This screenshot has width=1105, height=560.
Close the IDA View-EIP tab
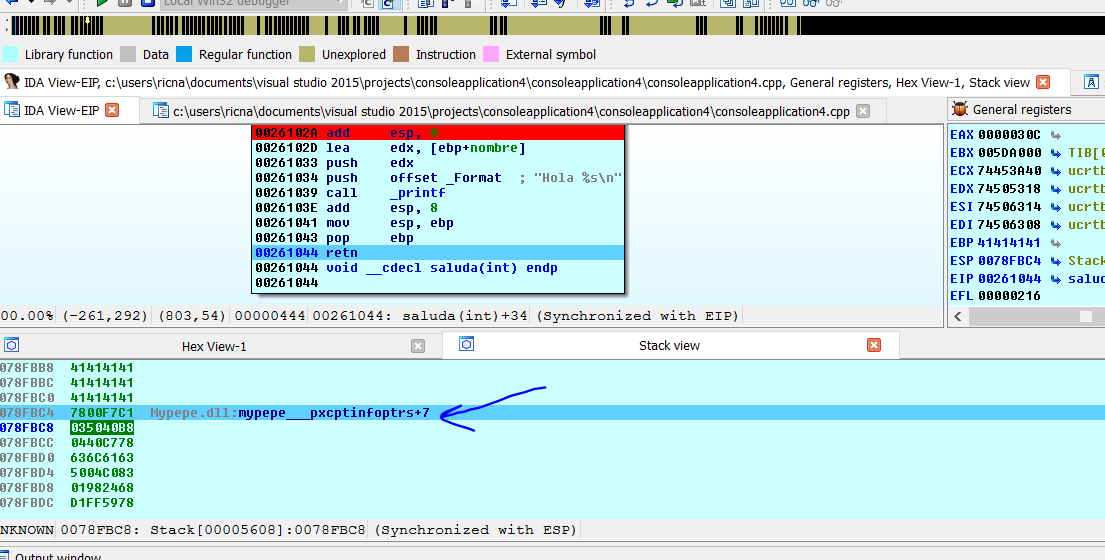point(112,111)
